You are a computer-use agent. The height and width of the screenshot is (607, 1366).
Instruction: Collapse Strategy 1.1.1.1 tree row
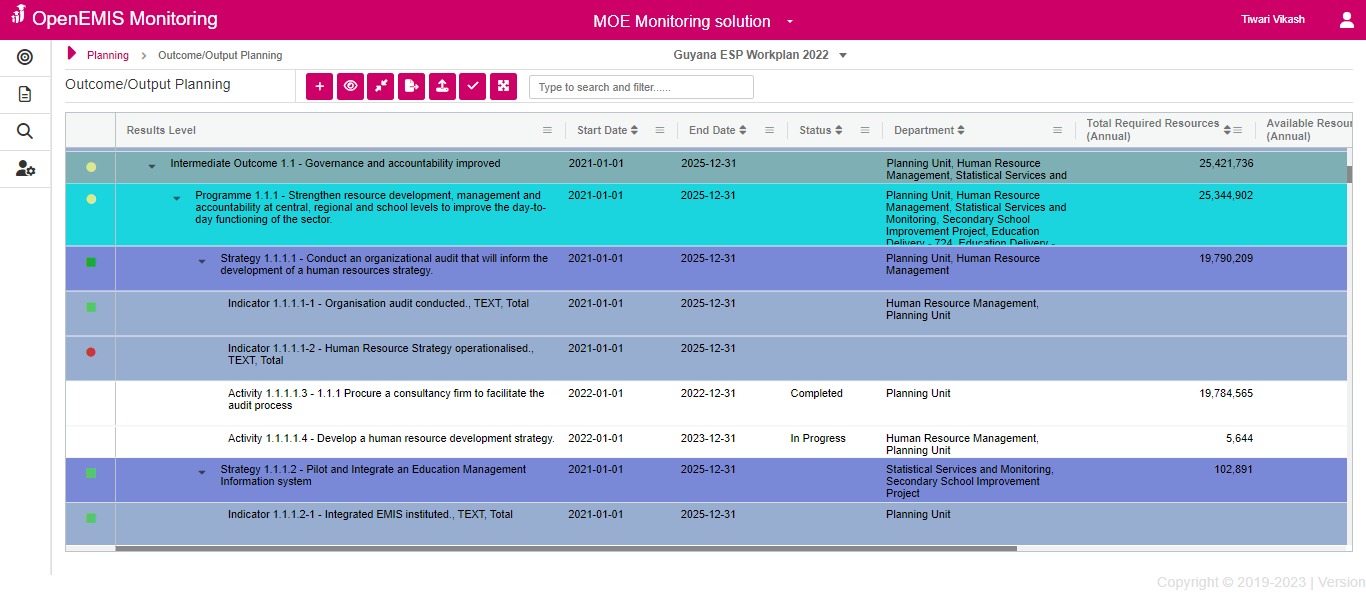click(x=202, y=261)
